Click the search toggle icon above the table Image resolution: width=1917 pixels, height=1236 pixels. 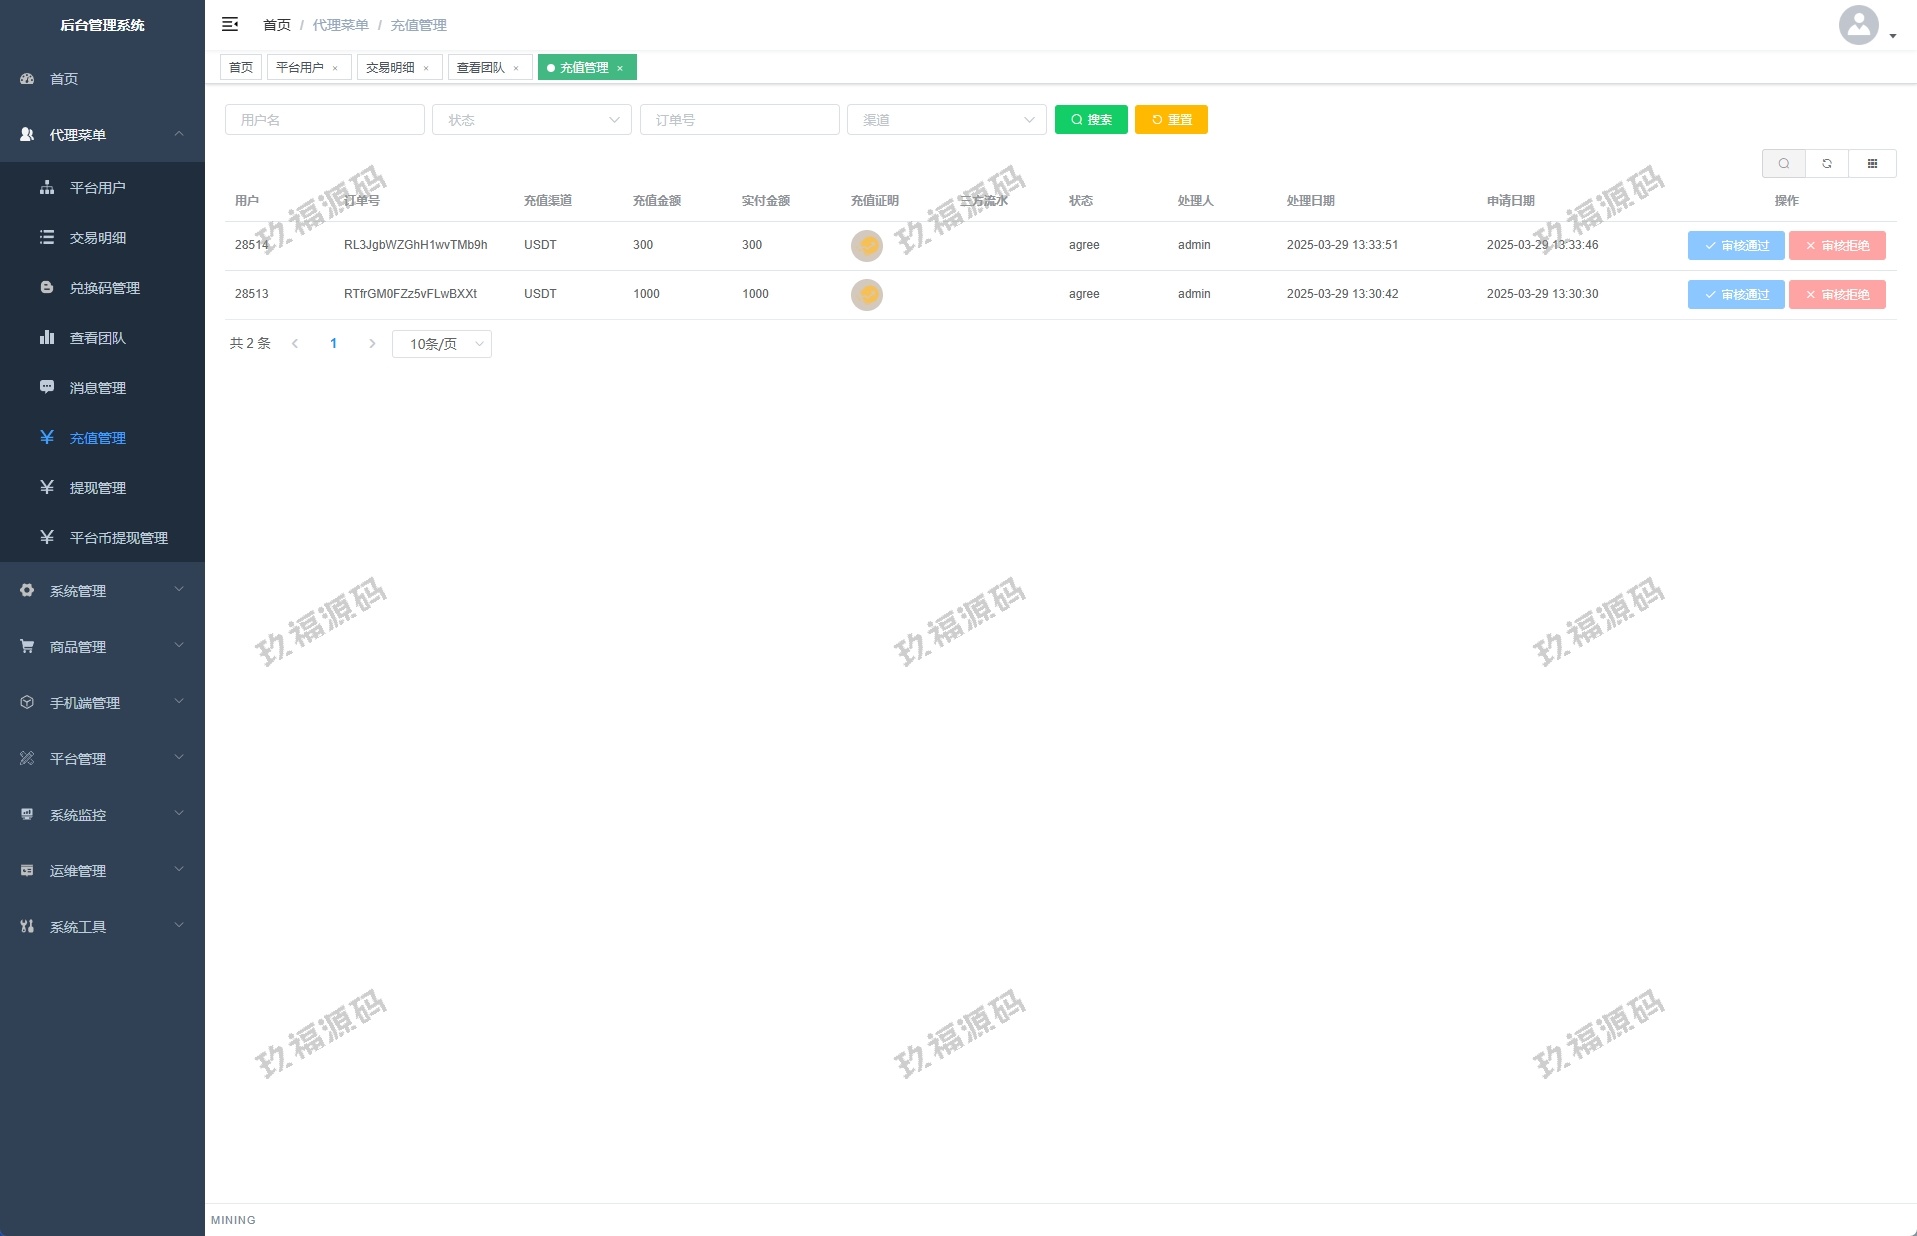pos(1783,164)
